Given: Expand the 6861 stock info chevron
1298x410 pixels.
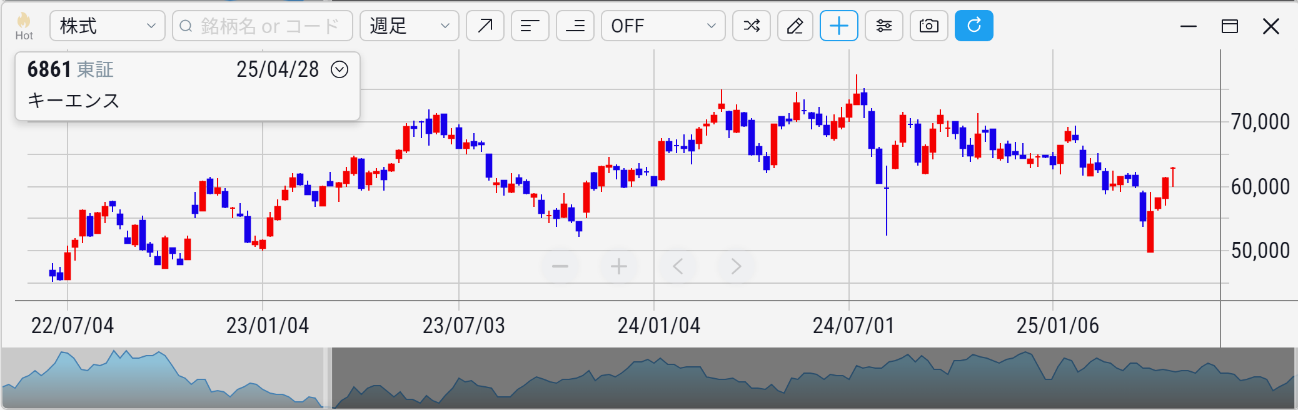Looking at the screenshot, I should click(339, 69).
